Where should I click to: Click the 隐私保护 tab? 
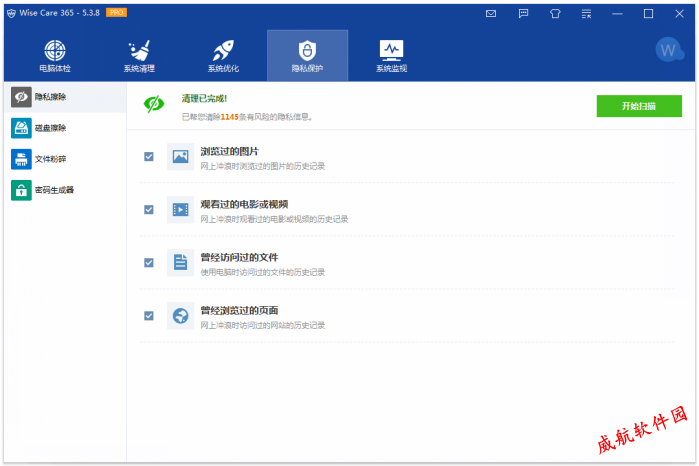click(x=307, y=56)
